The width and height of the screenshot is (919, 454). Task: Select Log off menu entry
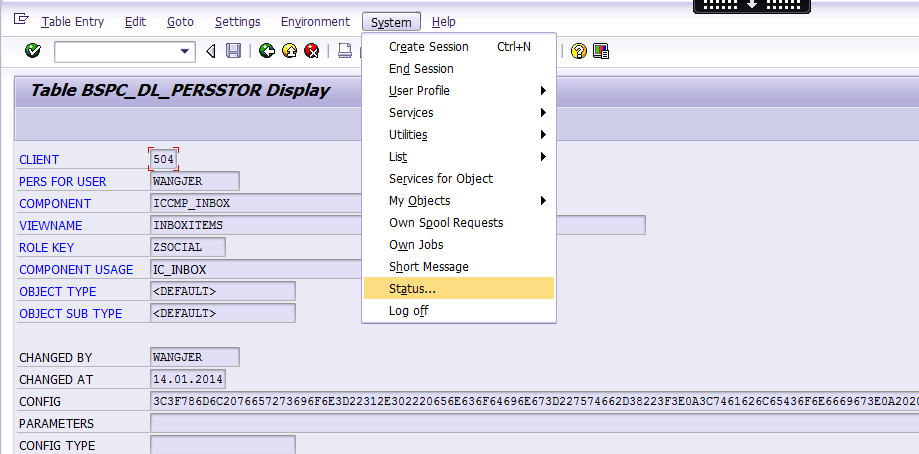click(458, 310)
